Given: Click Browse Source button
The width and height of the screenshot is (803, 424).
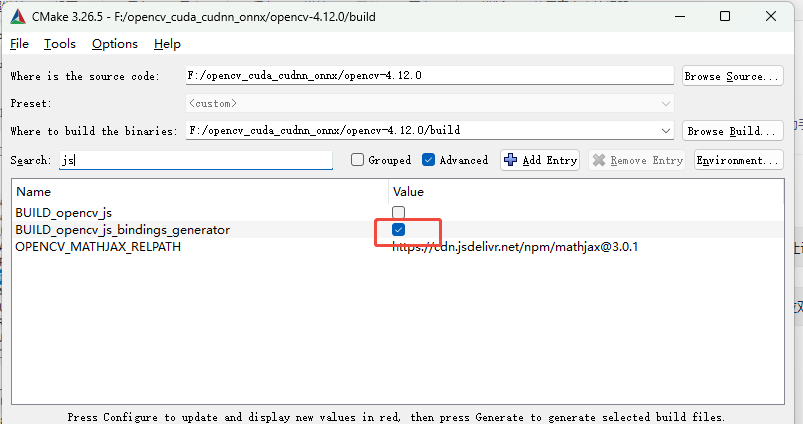Looking at the screenshot, I should (x=732, y=76).
